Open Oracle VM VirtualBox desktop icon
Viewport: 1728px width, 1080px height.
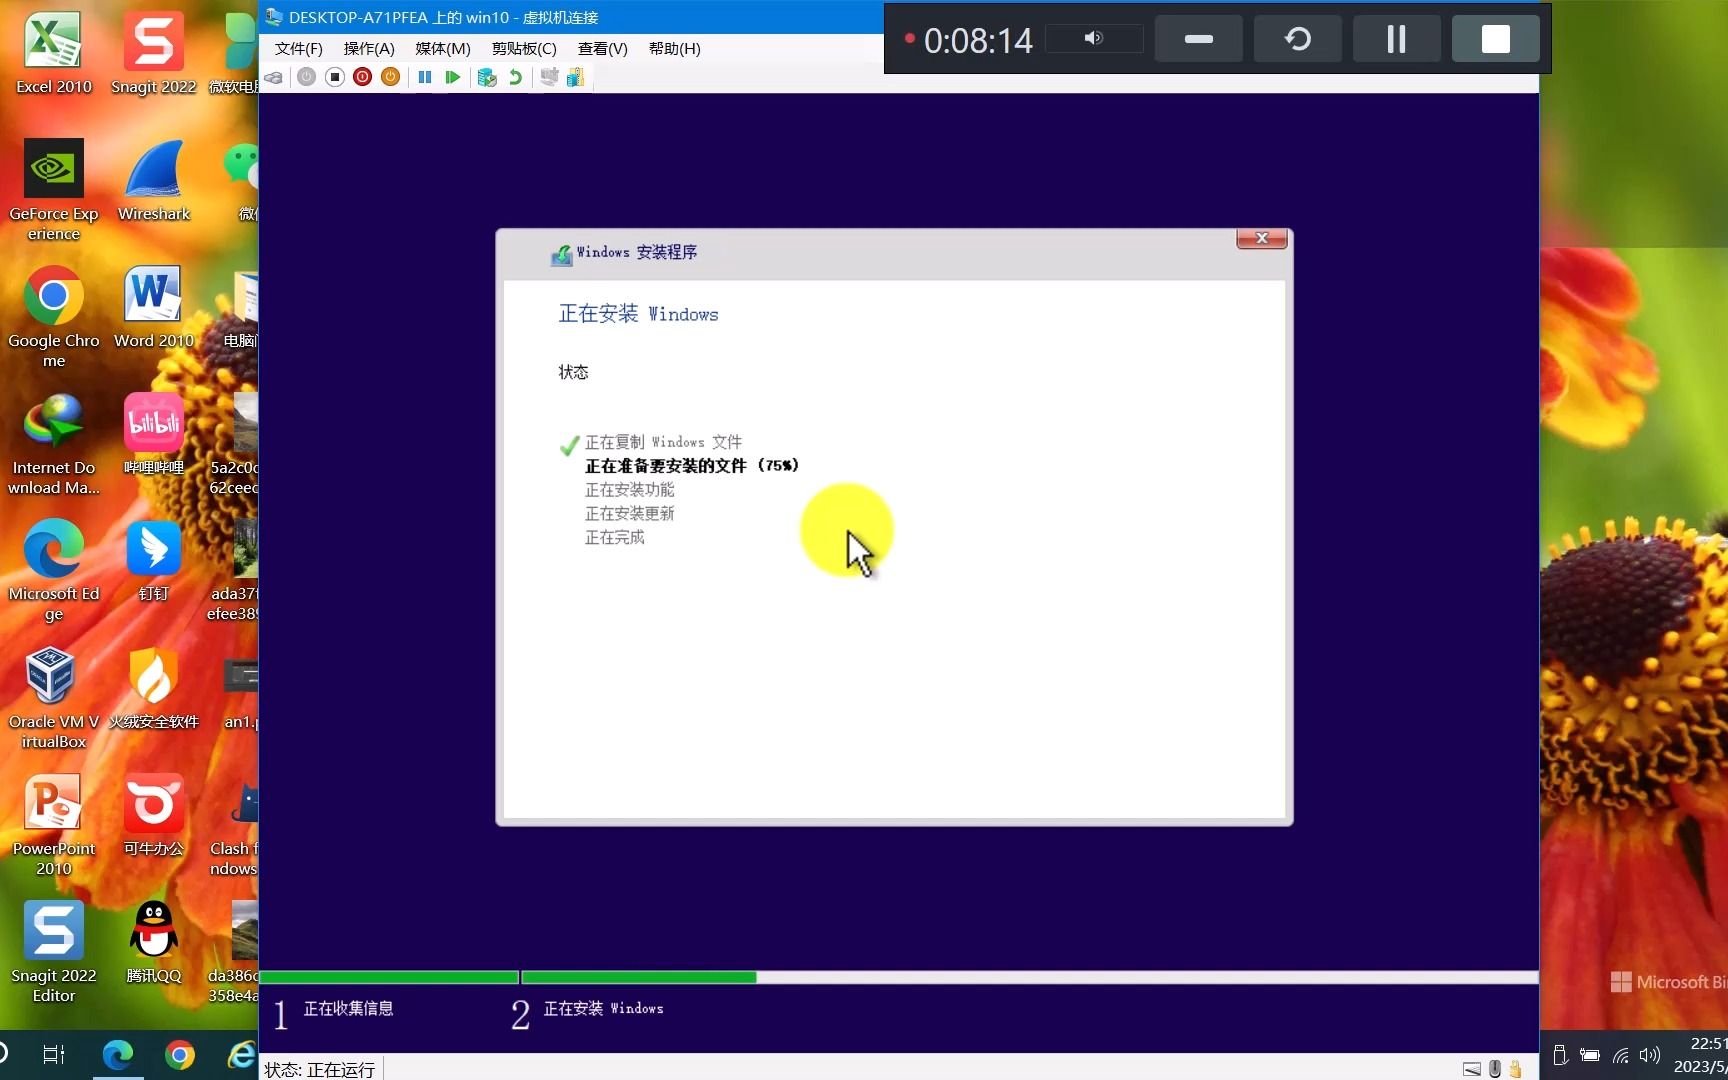53,698
